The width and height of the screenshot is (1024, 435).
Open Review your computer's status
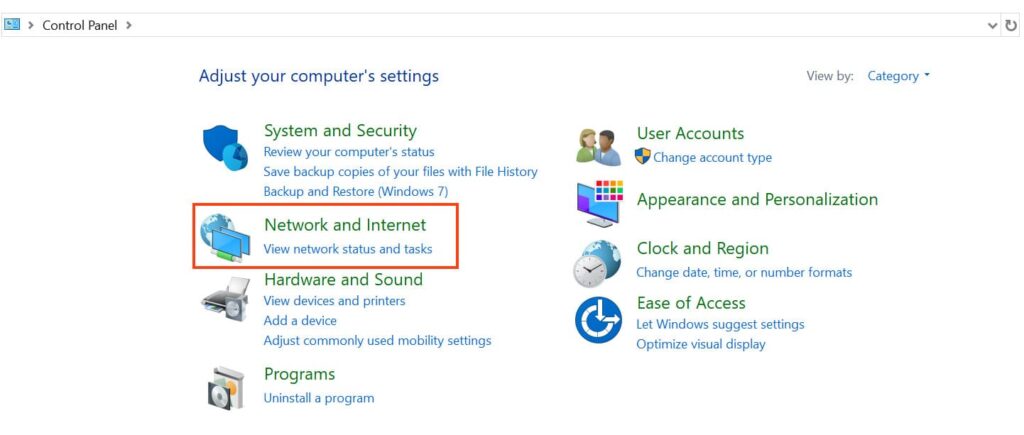(x=349, y=152)
